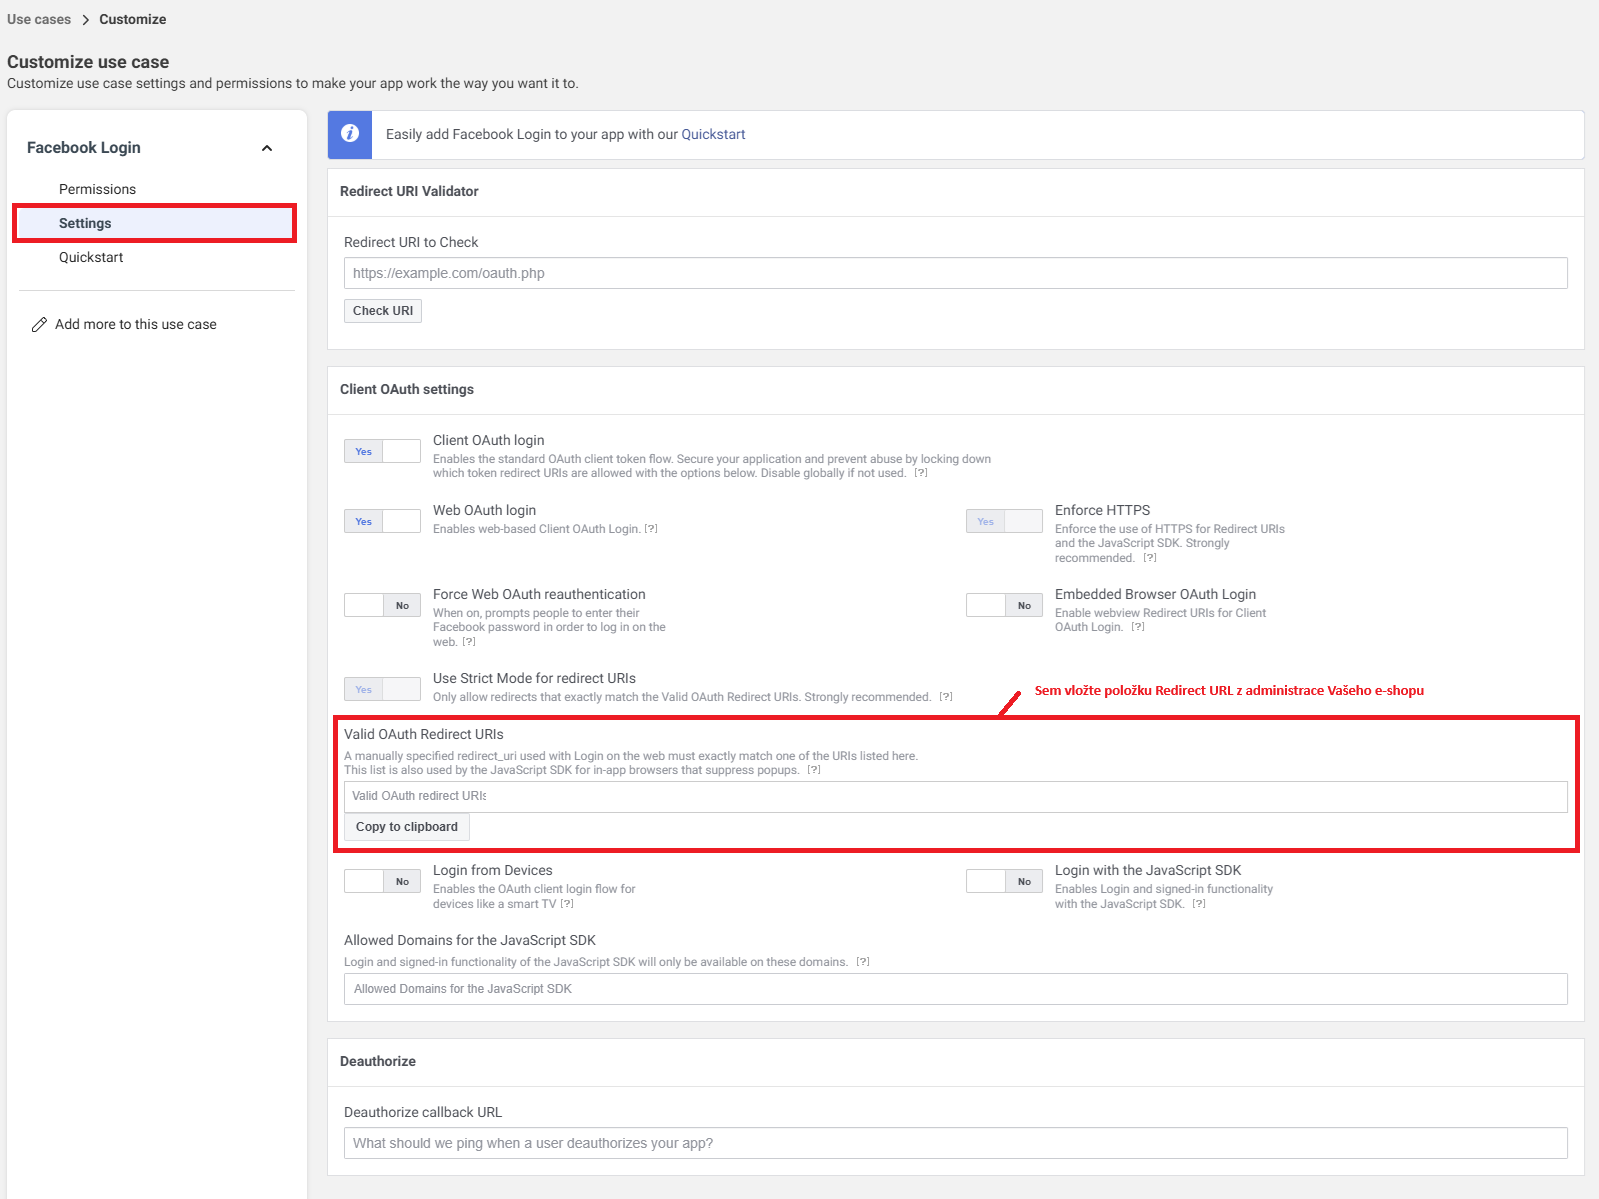The width and height of the screenshot is (1599, 1199).
Task: Enable Embedded Browser OAuth Login
Action: pos(1004,605)
